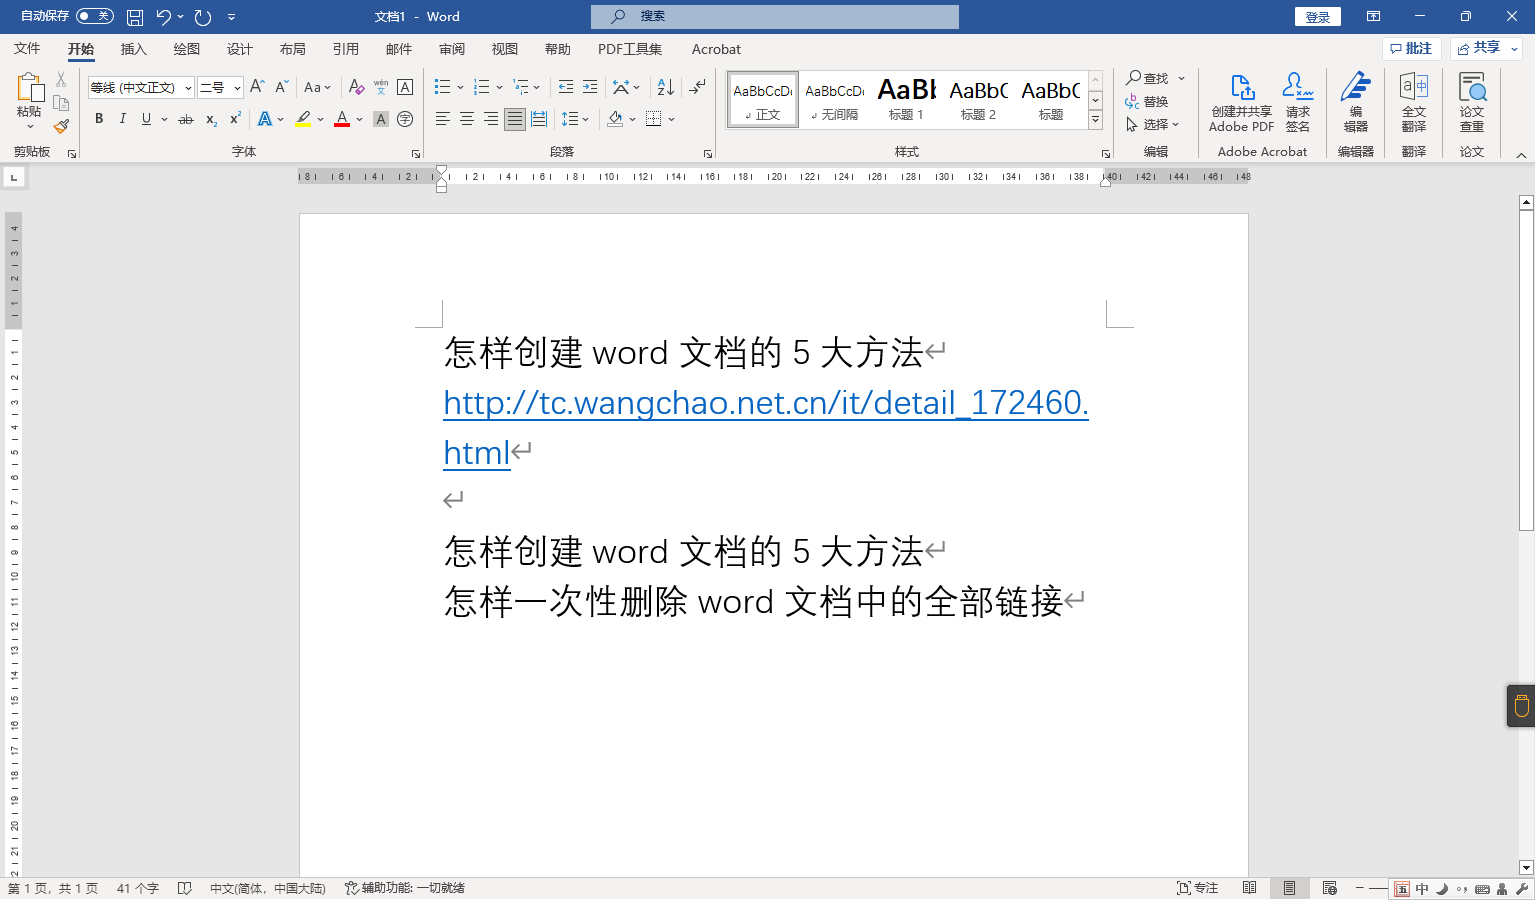Viewport: 1535px width, 900px height.
Task: Click the 共享 share button
Action: coord(1486,48)
